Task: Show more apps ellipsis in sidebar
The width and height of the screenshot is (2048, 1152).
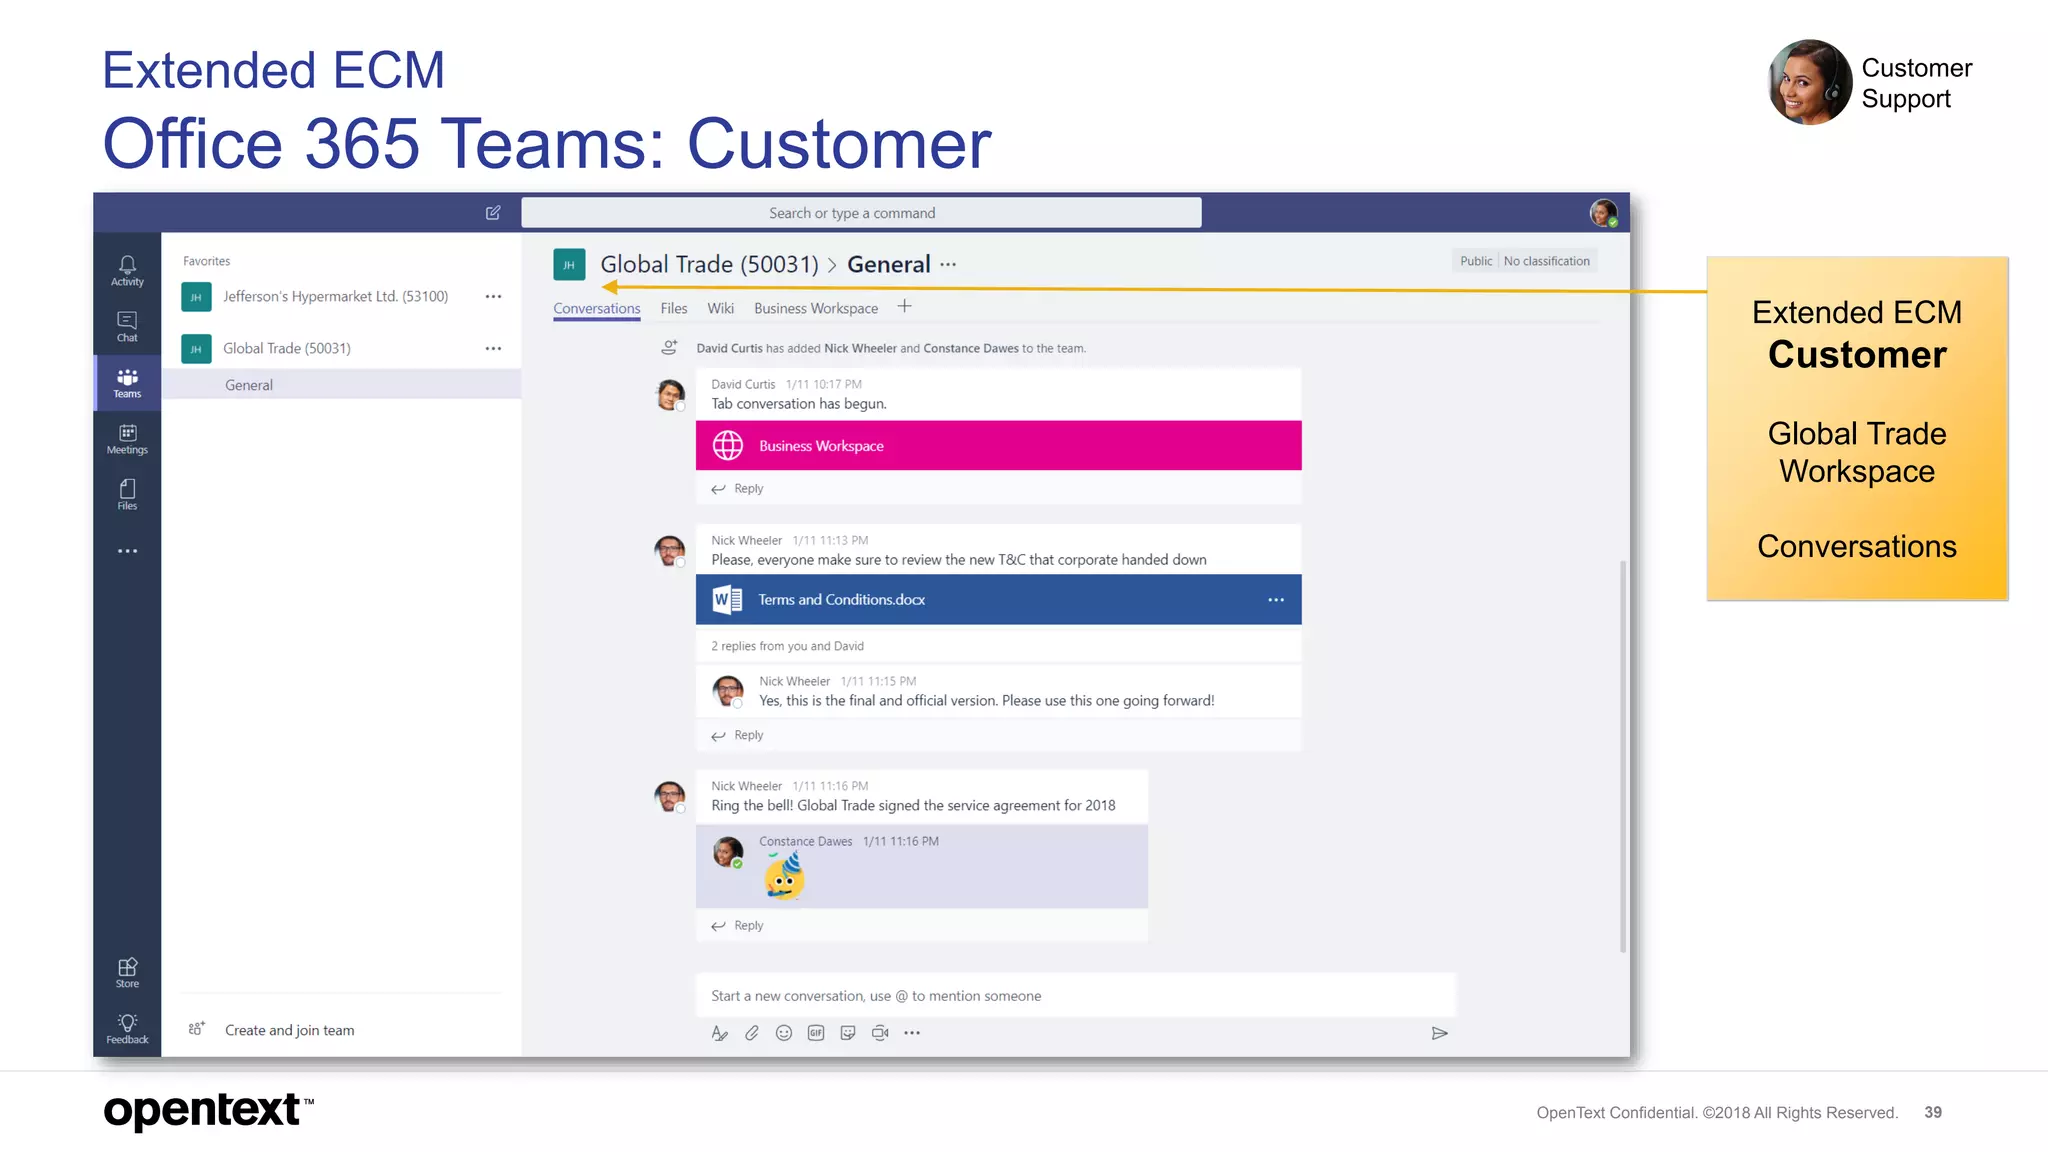Action: (127, 551)
